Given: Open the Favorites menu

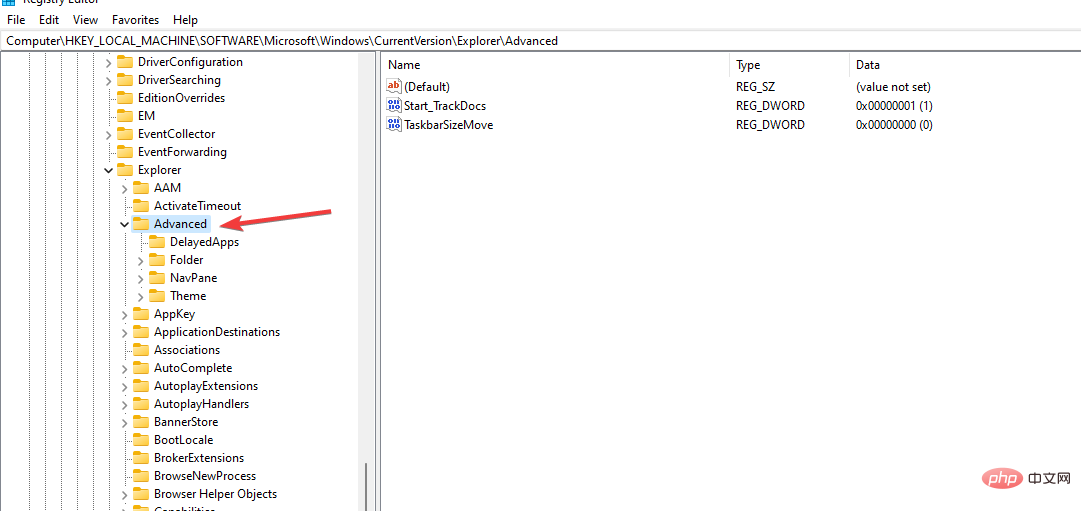Looking at the screenshot, I should pos(135,20).
